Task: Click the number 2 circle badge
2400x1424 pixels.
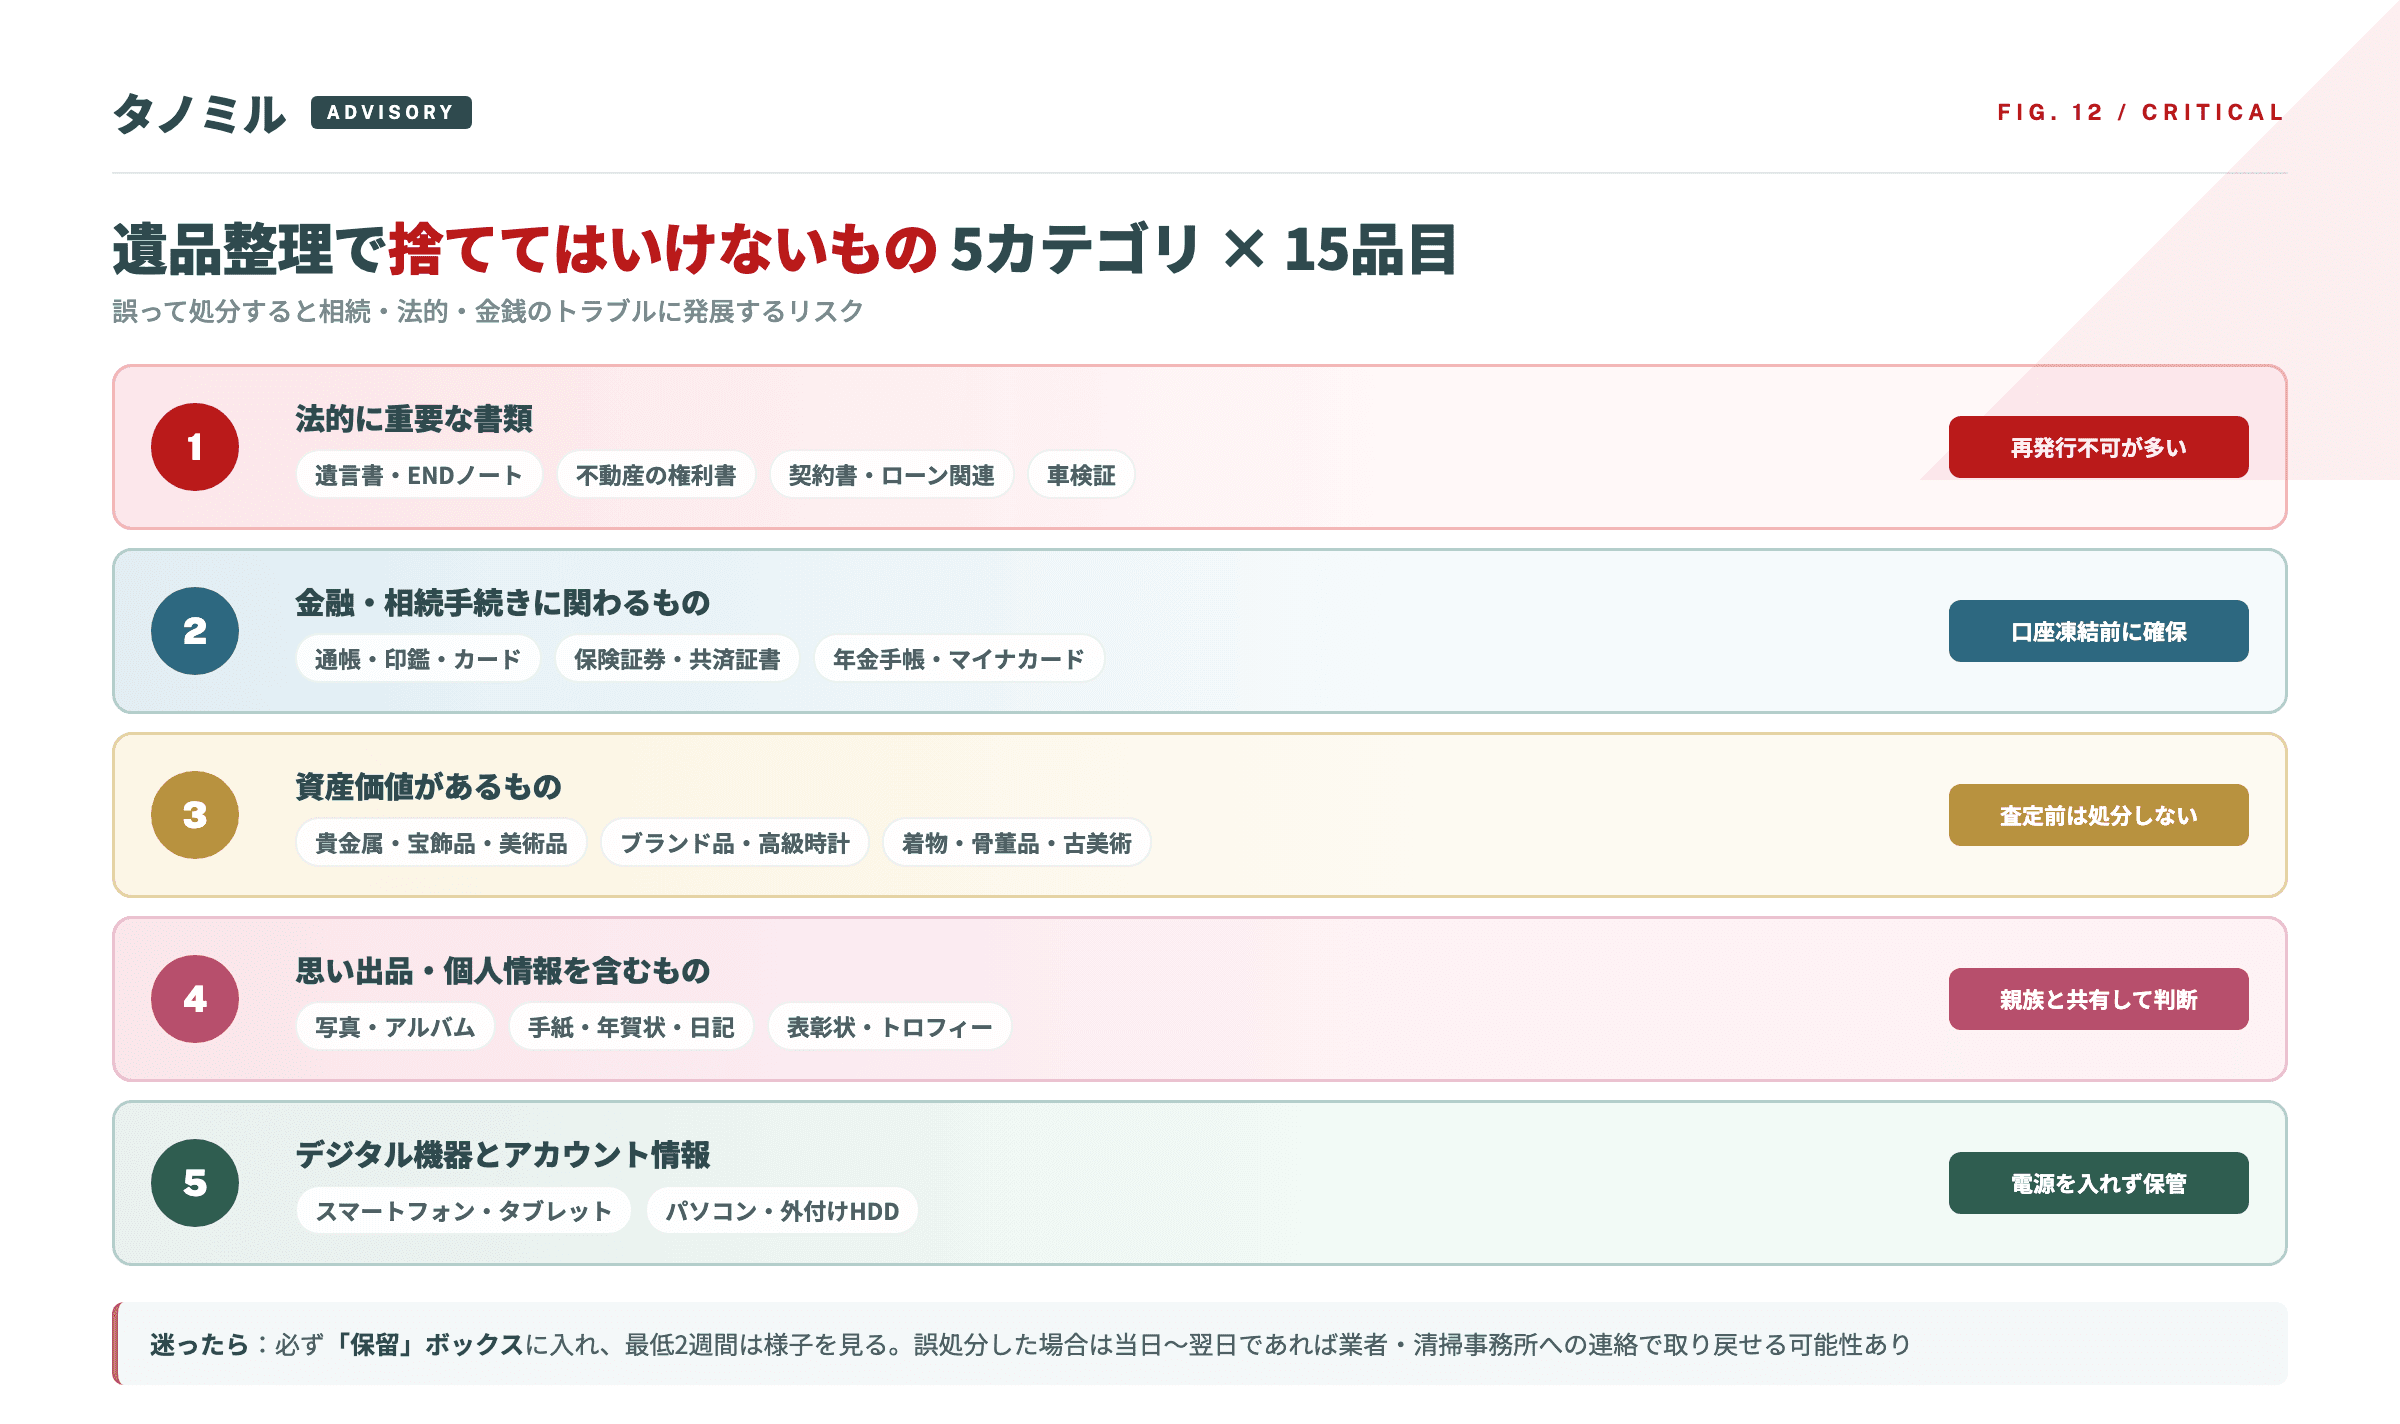Action: tap(195, 631)
